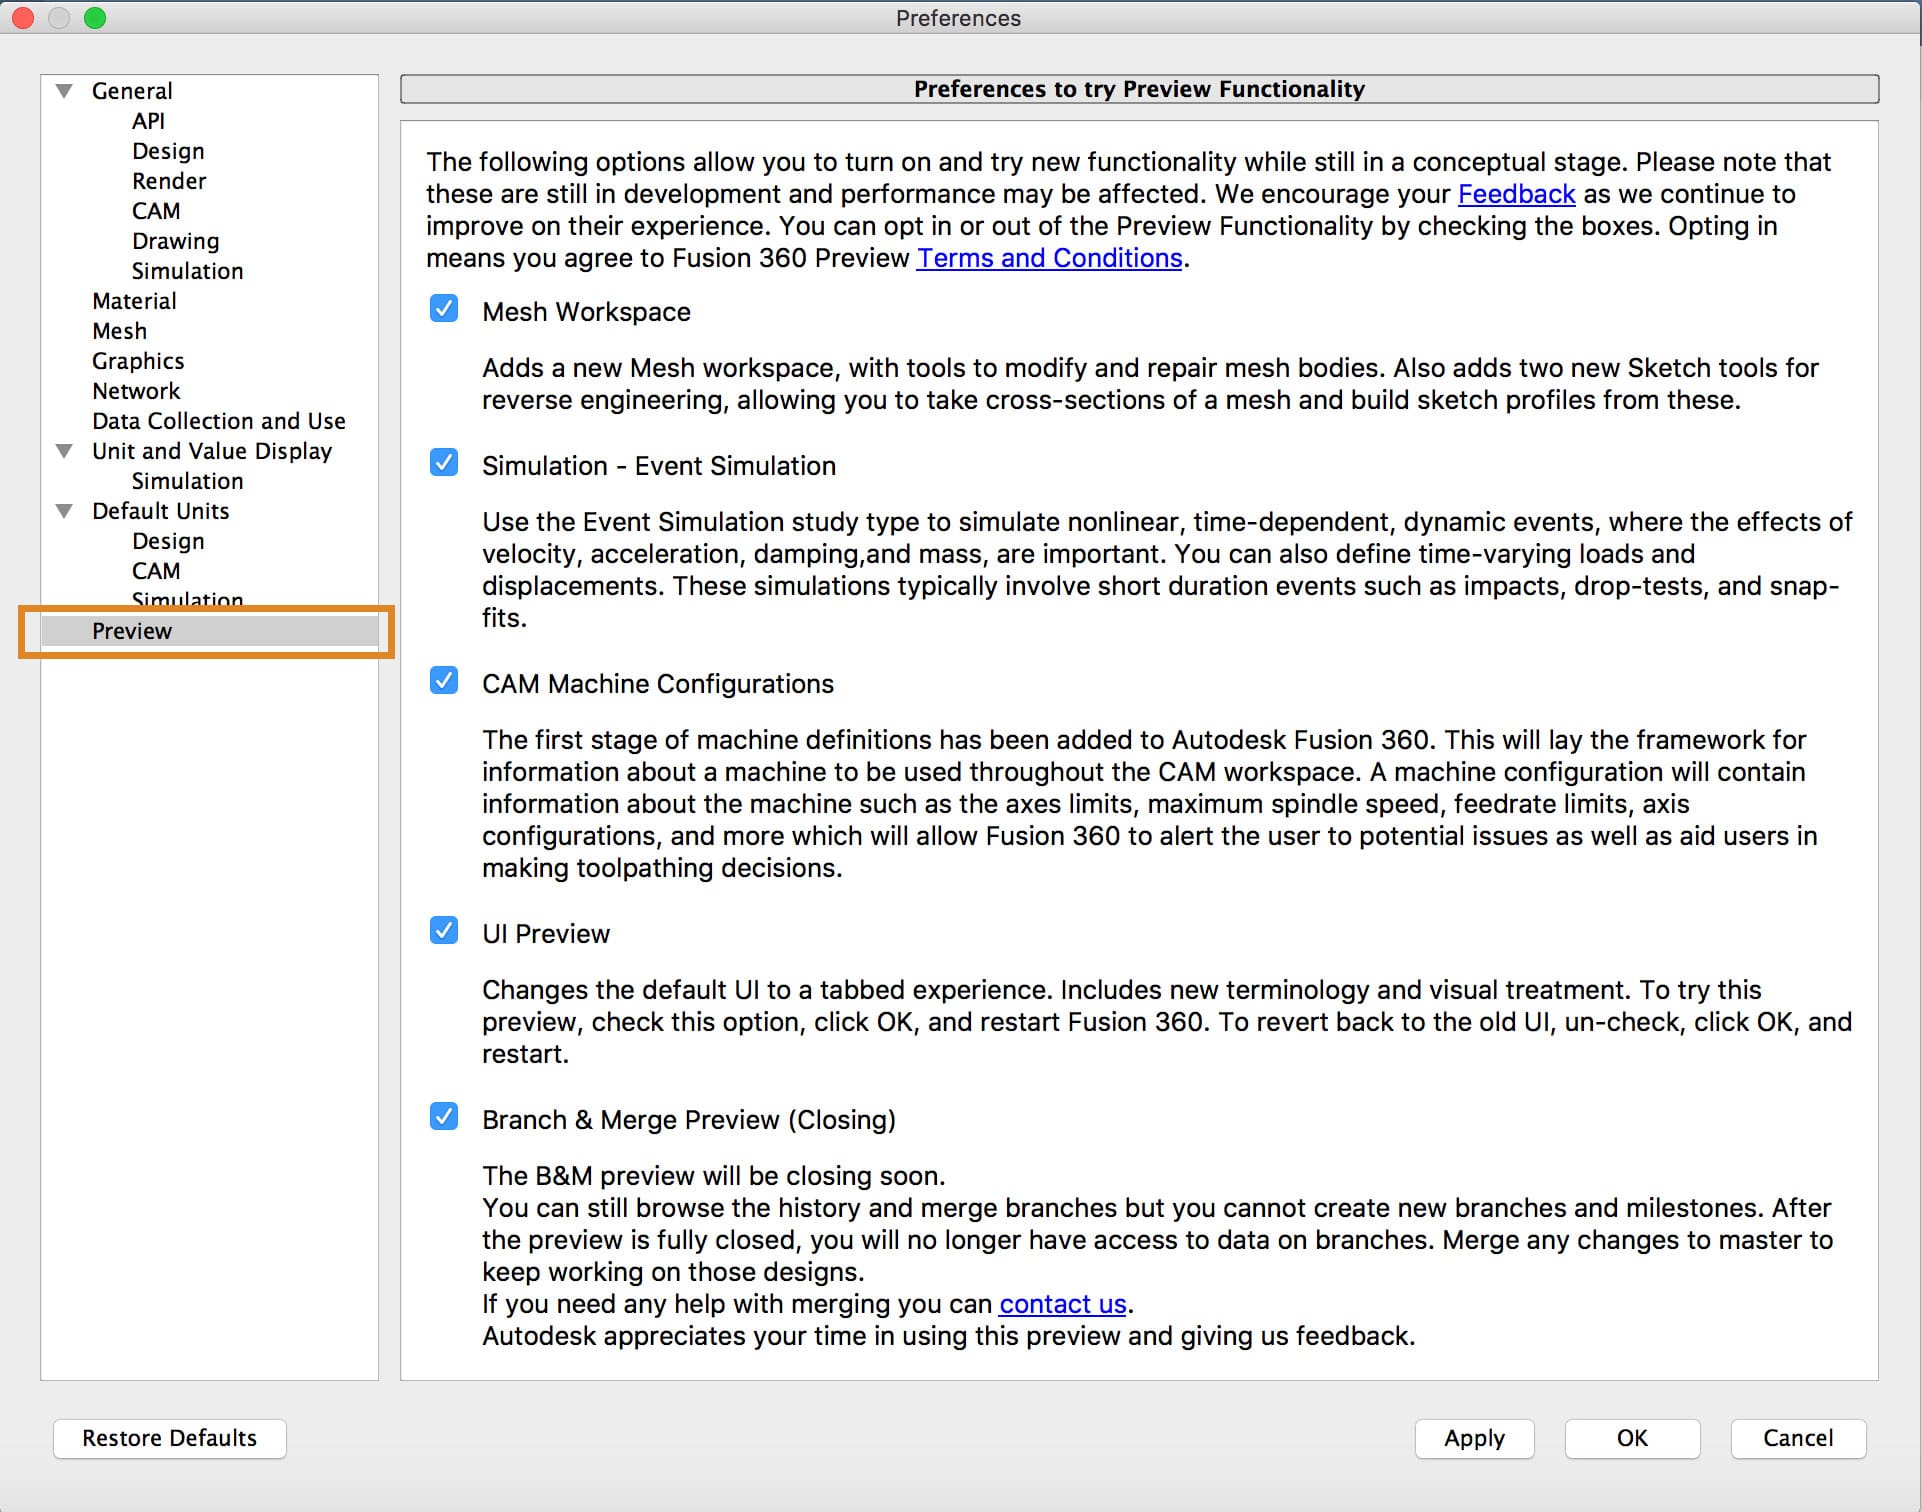1922x1512 pixels.
Task: Toggle Simulation - Event Simulation checkbox
Action: pos(444,462)
